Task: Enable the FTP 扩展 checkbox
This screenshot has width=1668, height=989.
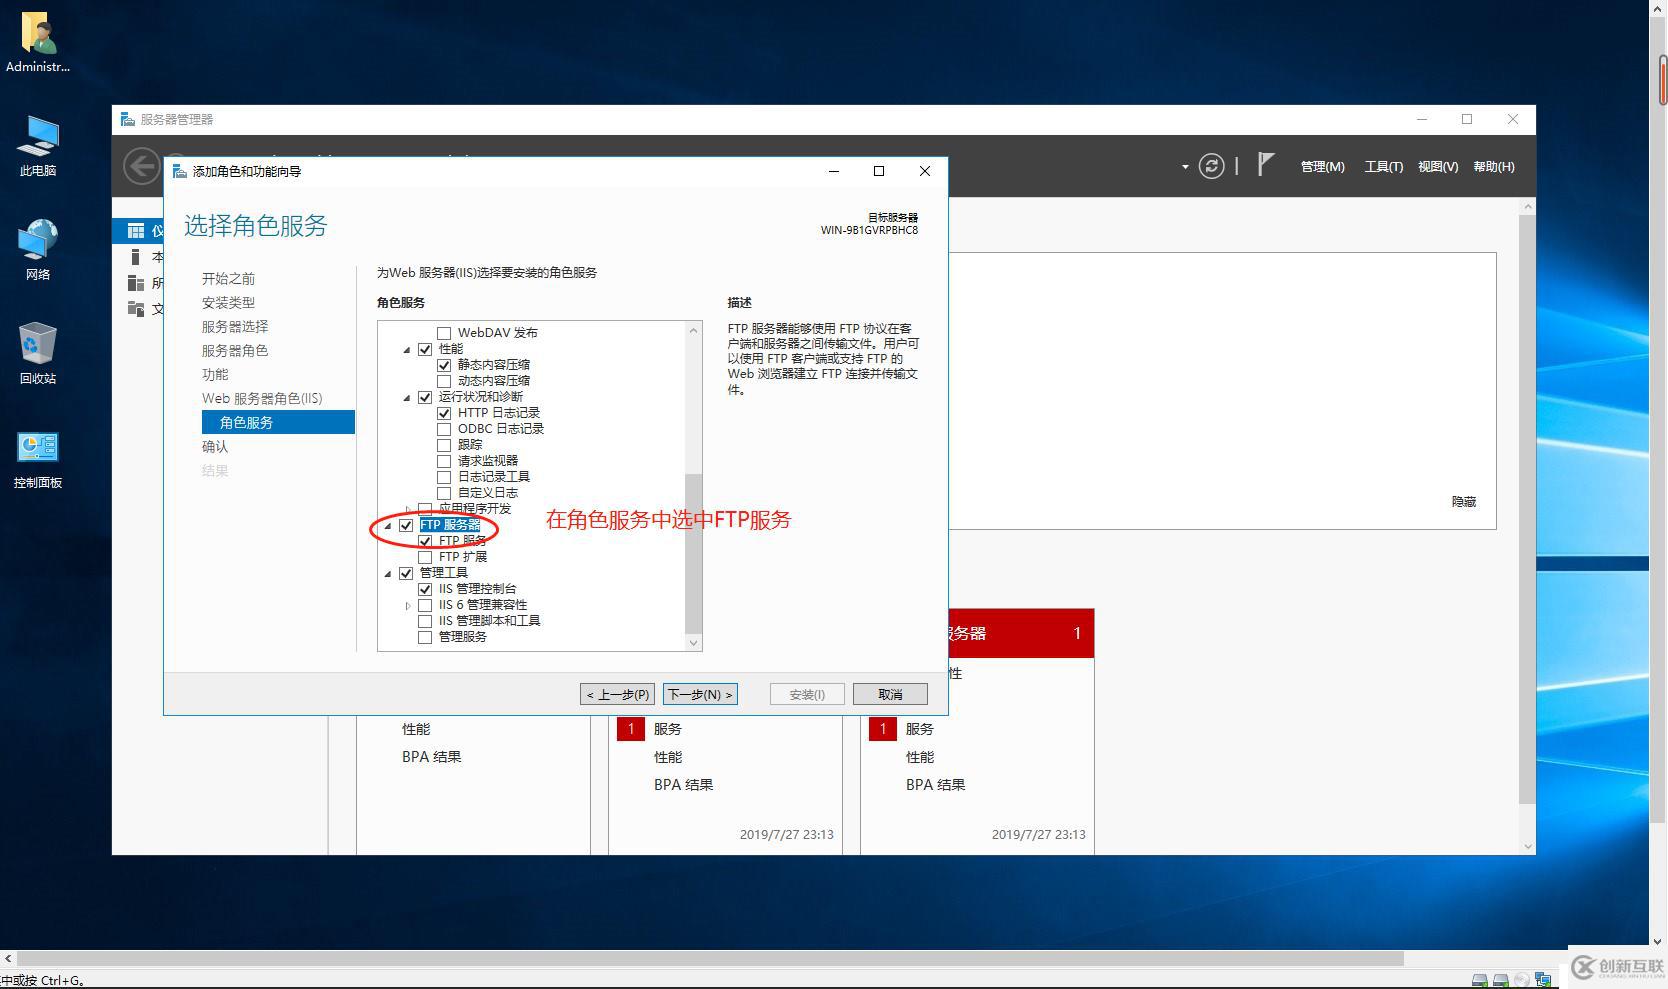Action: (425, 557)
